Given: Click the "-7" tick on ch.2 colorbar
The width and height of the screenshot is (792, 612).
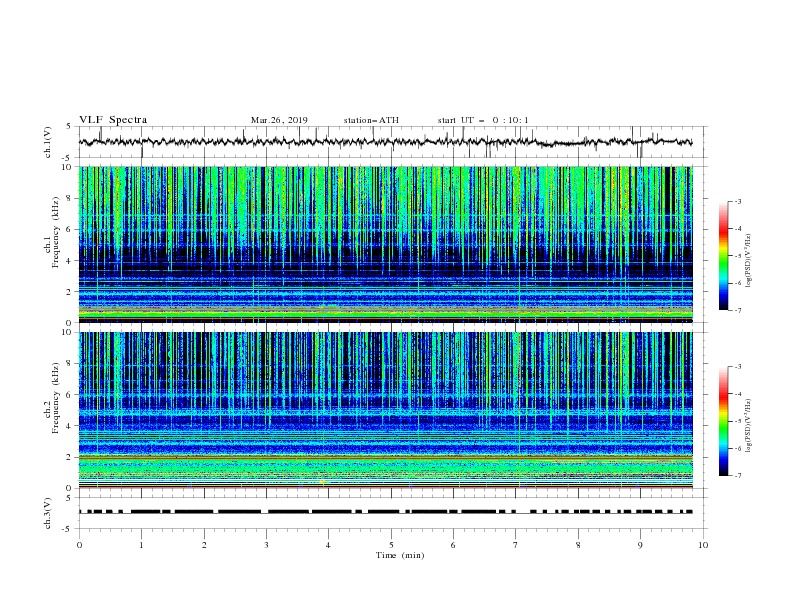Looking at the screenshot, I should (738, 475).
